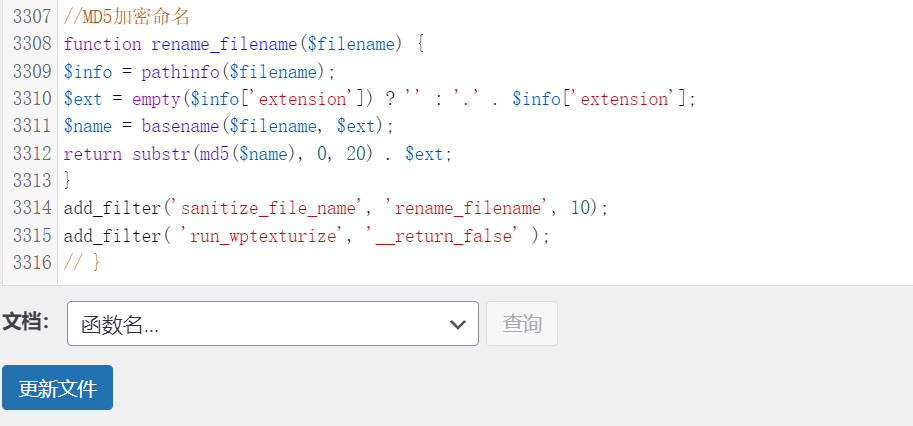Click the closing brace on line 3313
The height and width of the screenshot is (426, 913).
pos(67,181)
